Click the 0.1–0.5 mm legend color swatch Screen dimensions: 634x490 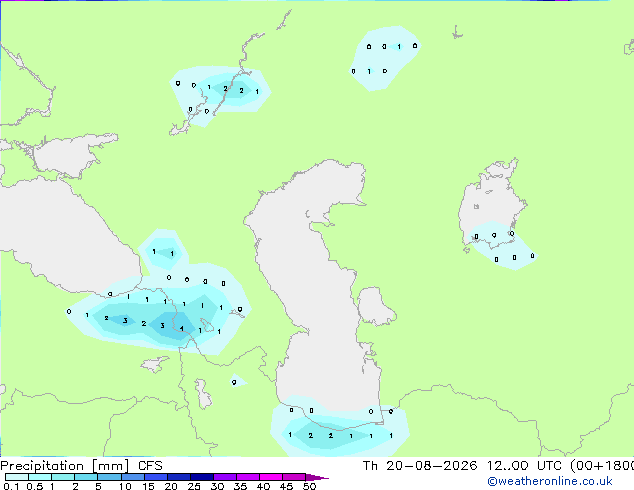(17, 477)
